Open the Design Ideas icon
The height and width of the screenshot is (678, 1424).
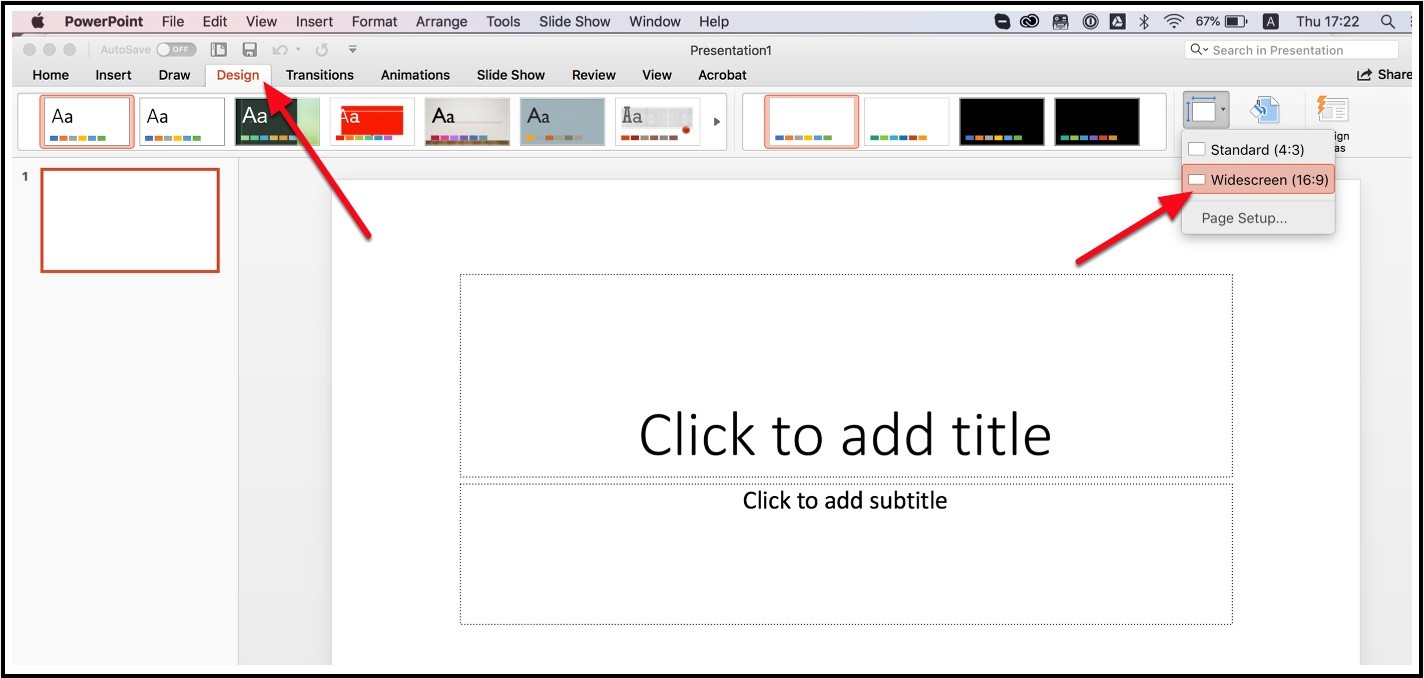(x=1332, y=111)
